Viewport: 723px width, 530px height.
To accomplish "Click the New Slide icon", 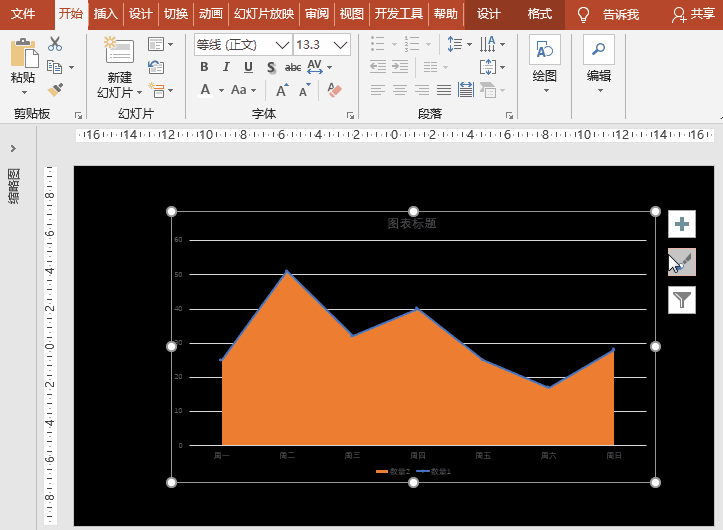I will 119,50.
